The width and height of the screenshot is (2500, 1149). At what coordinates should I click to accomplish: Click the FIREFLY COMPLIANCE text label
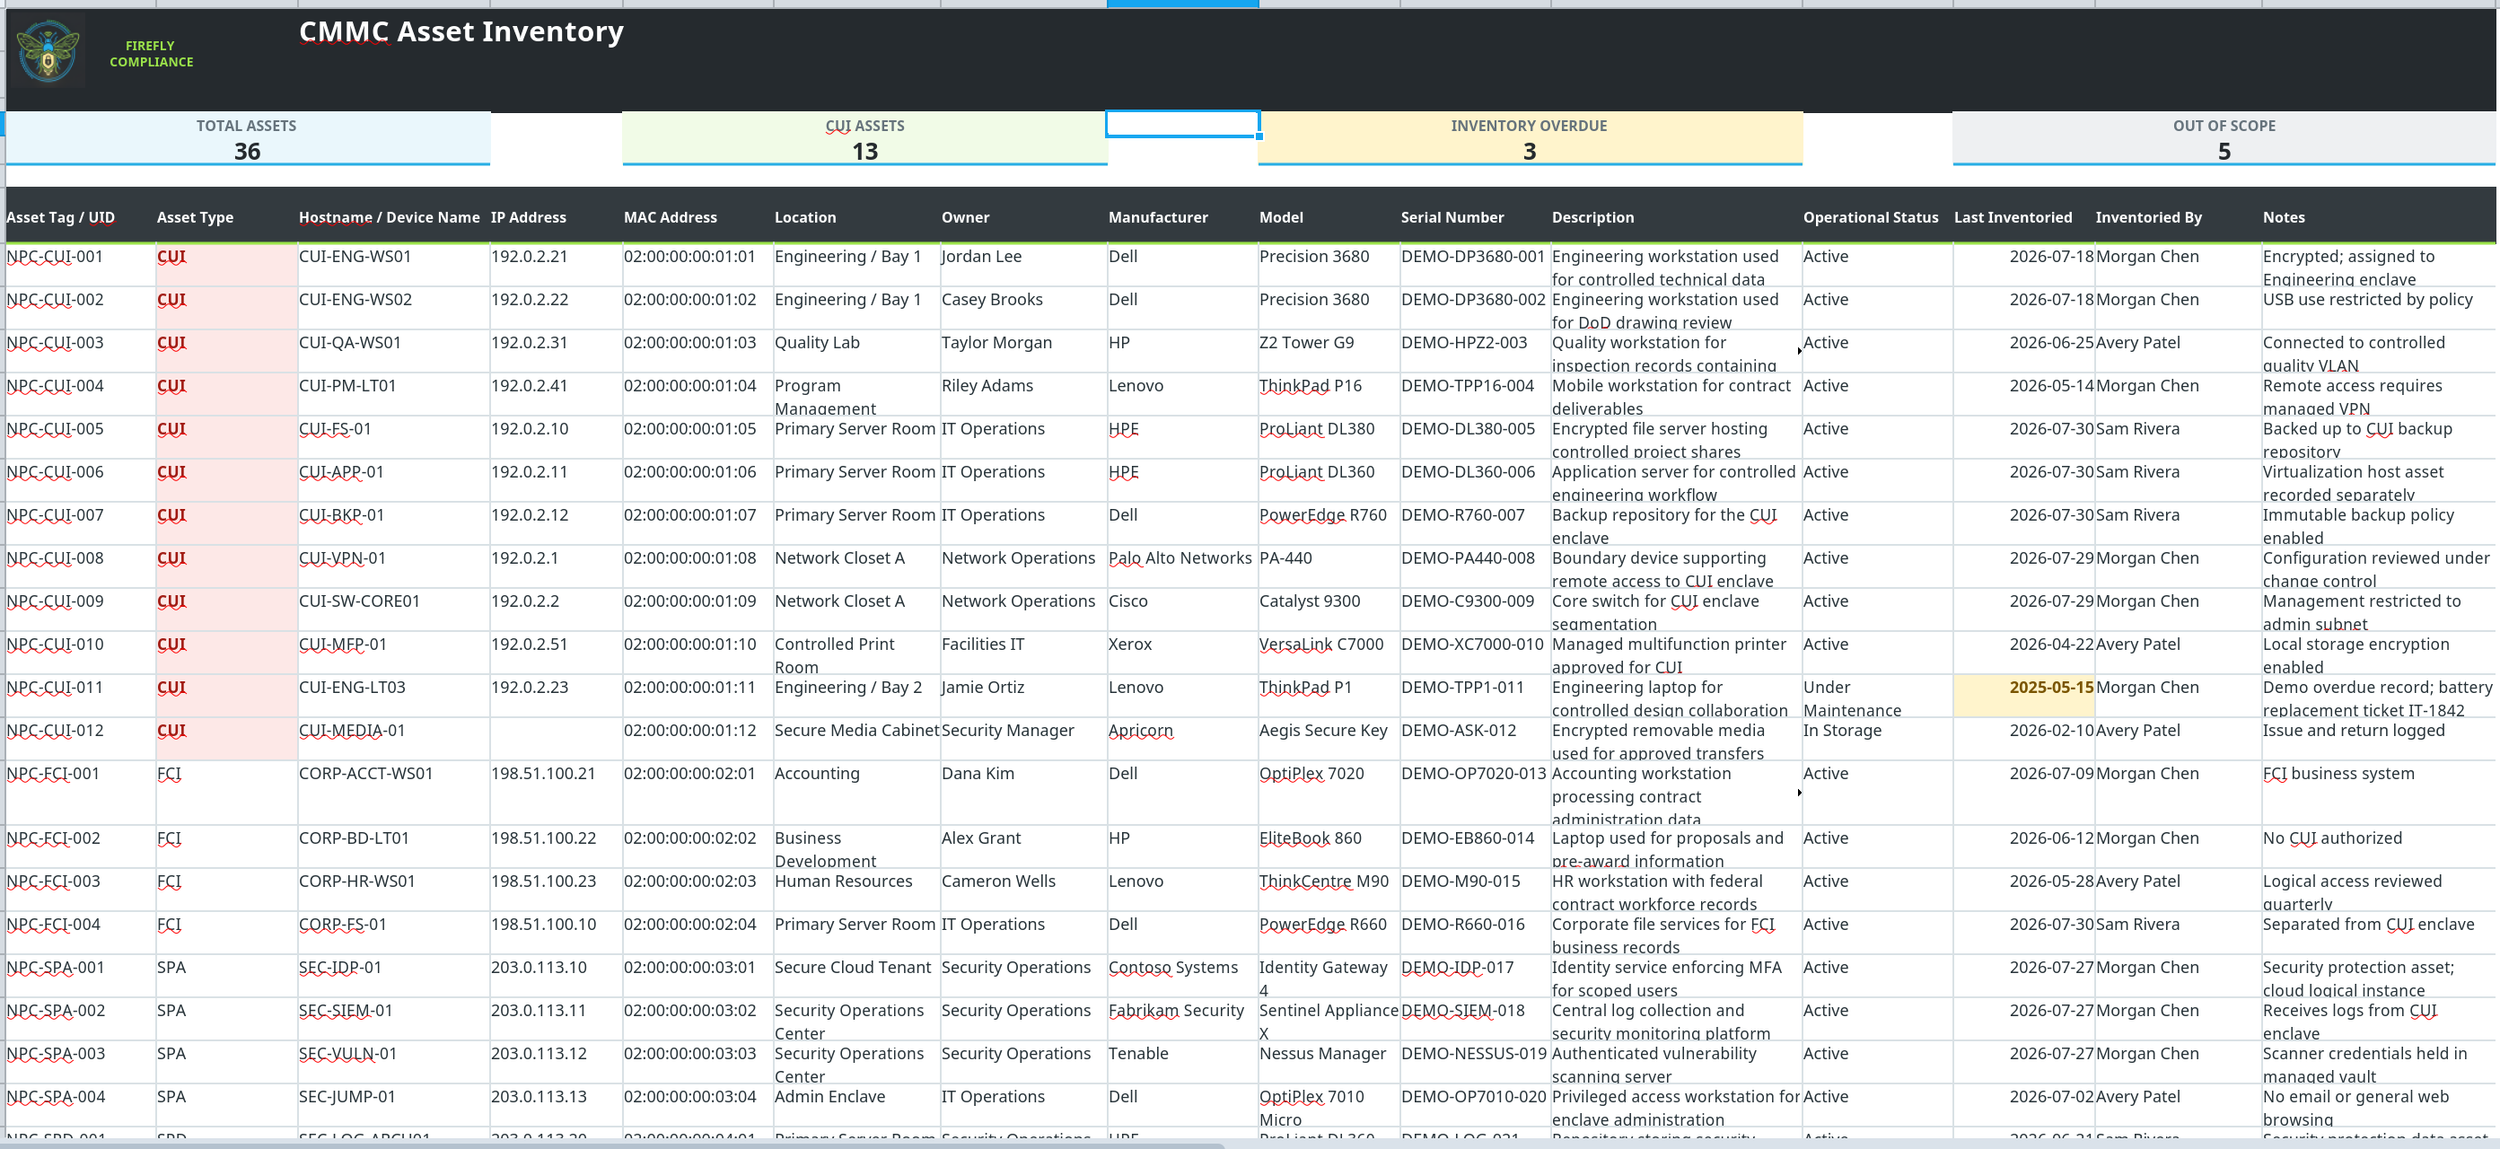tap(151, 54)
